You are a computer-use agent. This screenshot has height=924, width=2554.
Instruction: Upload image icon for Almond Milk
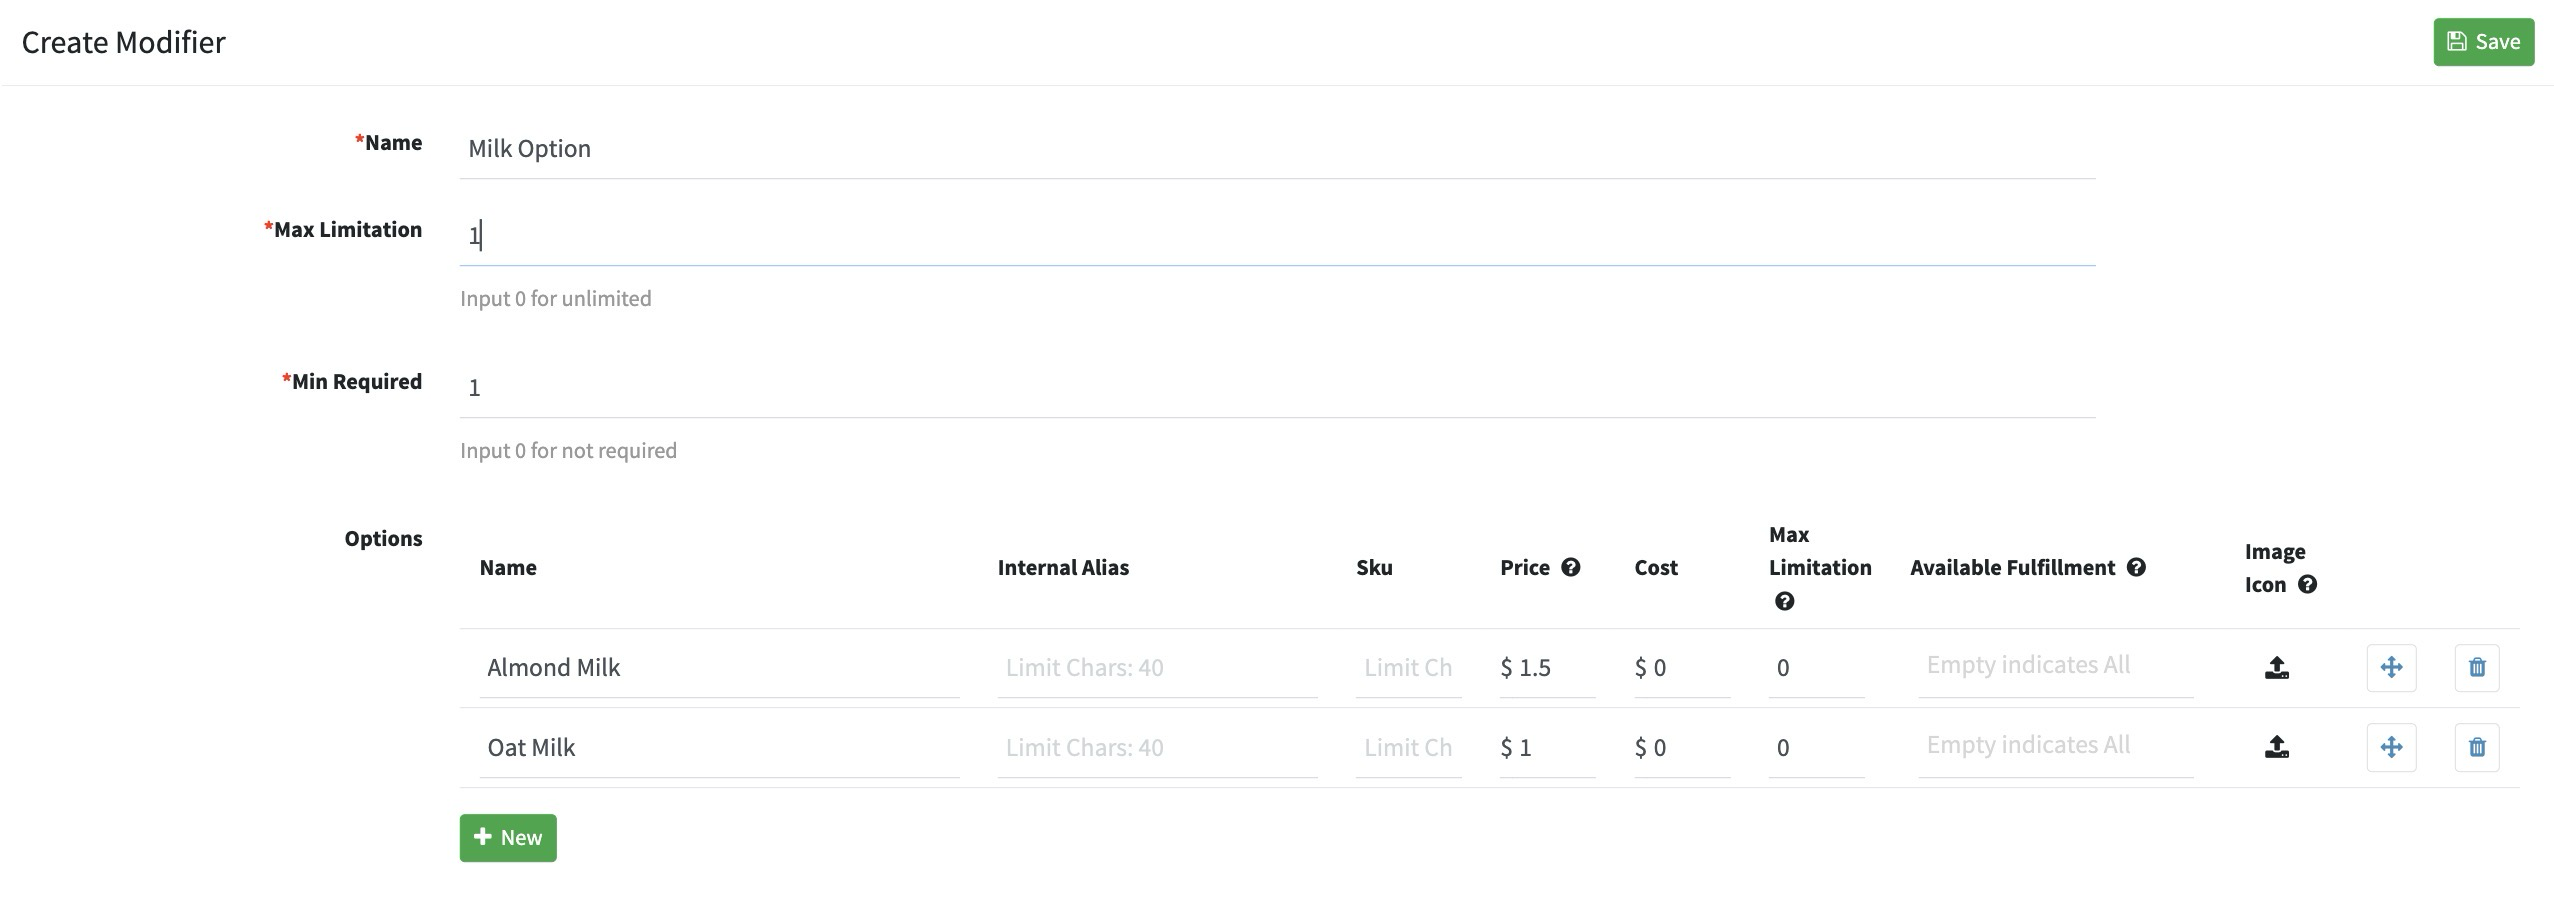(x=2276, y=668)
